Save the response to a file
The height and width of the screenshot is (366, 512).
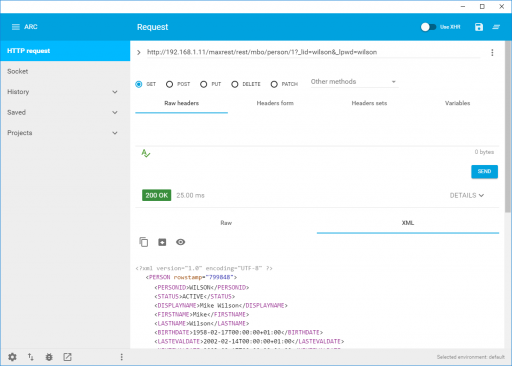[x=162, y=242]
